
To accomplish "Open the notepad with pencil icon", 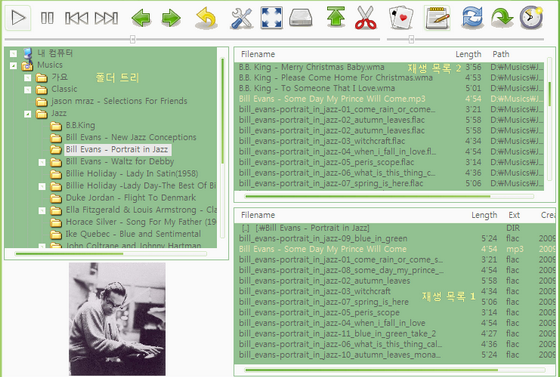I will tap(437, 18).
